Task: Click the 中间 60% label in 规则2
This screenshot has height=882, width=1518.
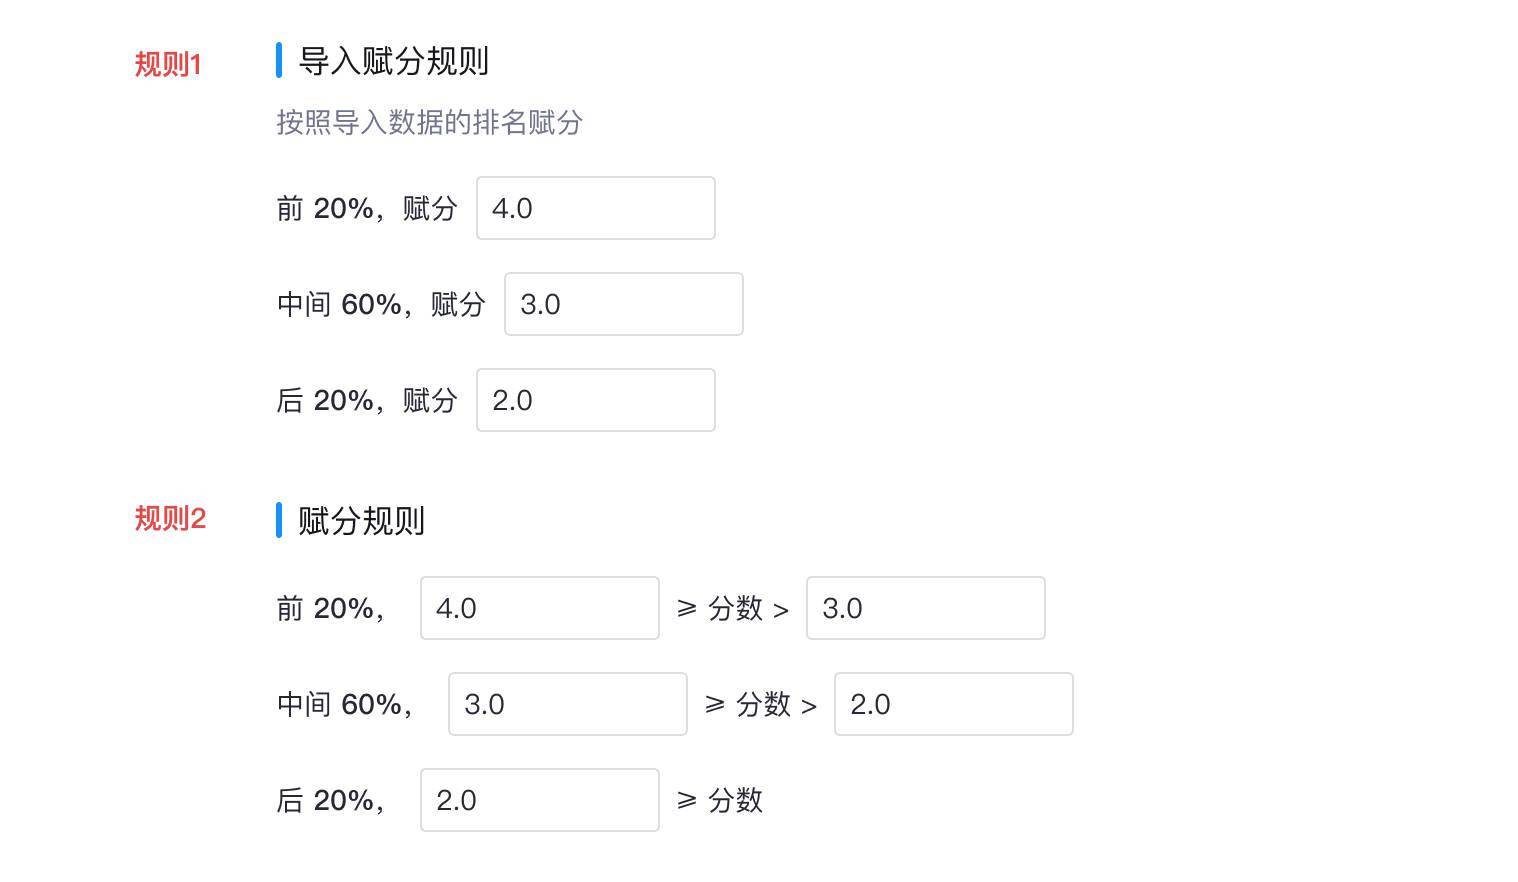Action: click(344, 704)
